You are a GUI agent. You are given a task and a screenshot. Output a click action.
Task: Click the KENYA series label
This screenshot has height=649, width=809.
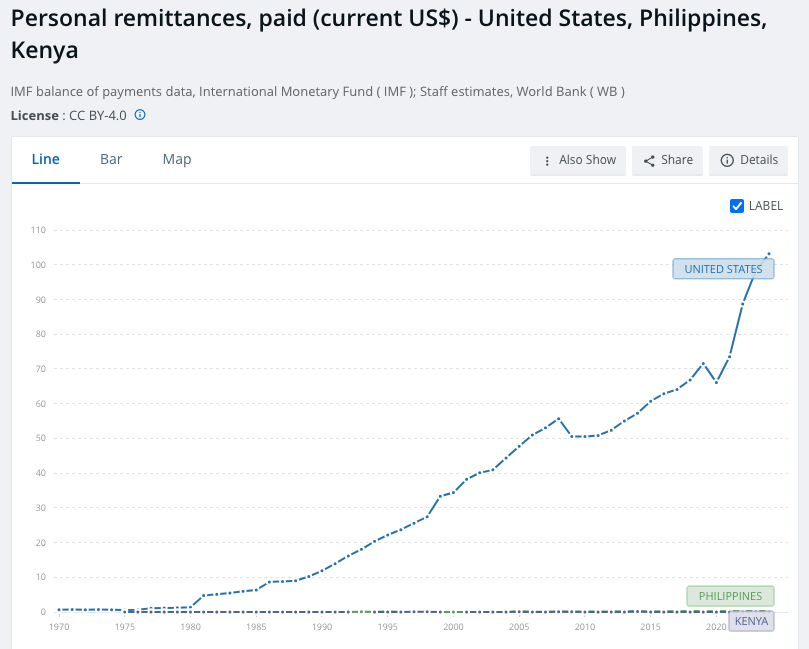pyautogui.click(x=751, y=621)
